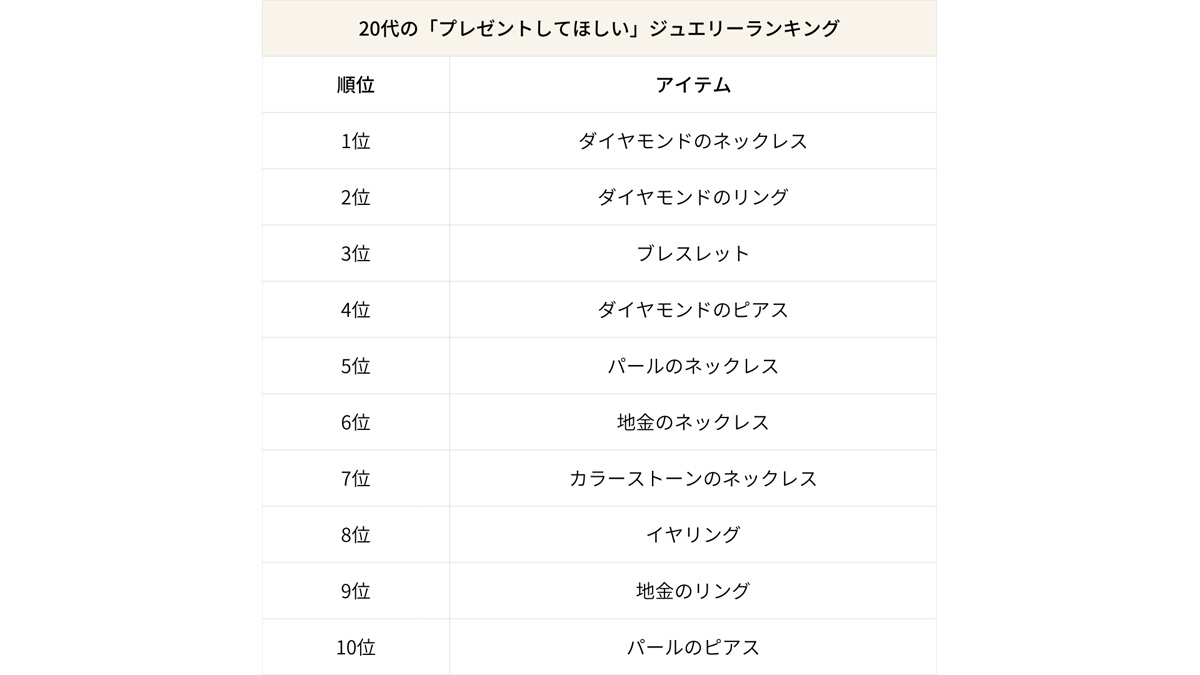Viewport: 1200px width, 675px height.
Task: Click the 地金のネックレス item cell
Action: 693,422
